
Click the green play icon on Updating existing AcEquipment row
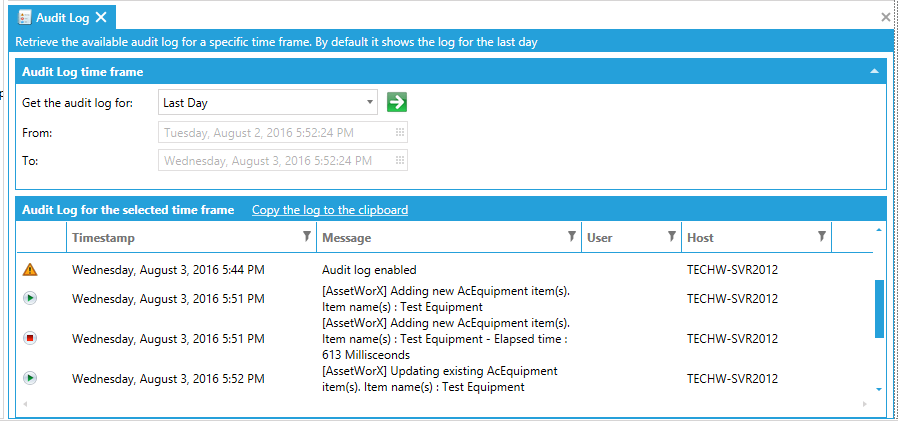(x=30, y=378)
